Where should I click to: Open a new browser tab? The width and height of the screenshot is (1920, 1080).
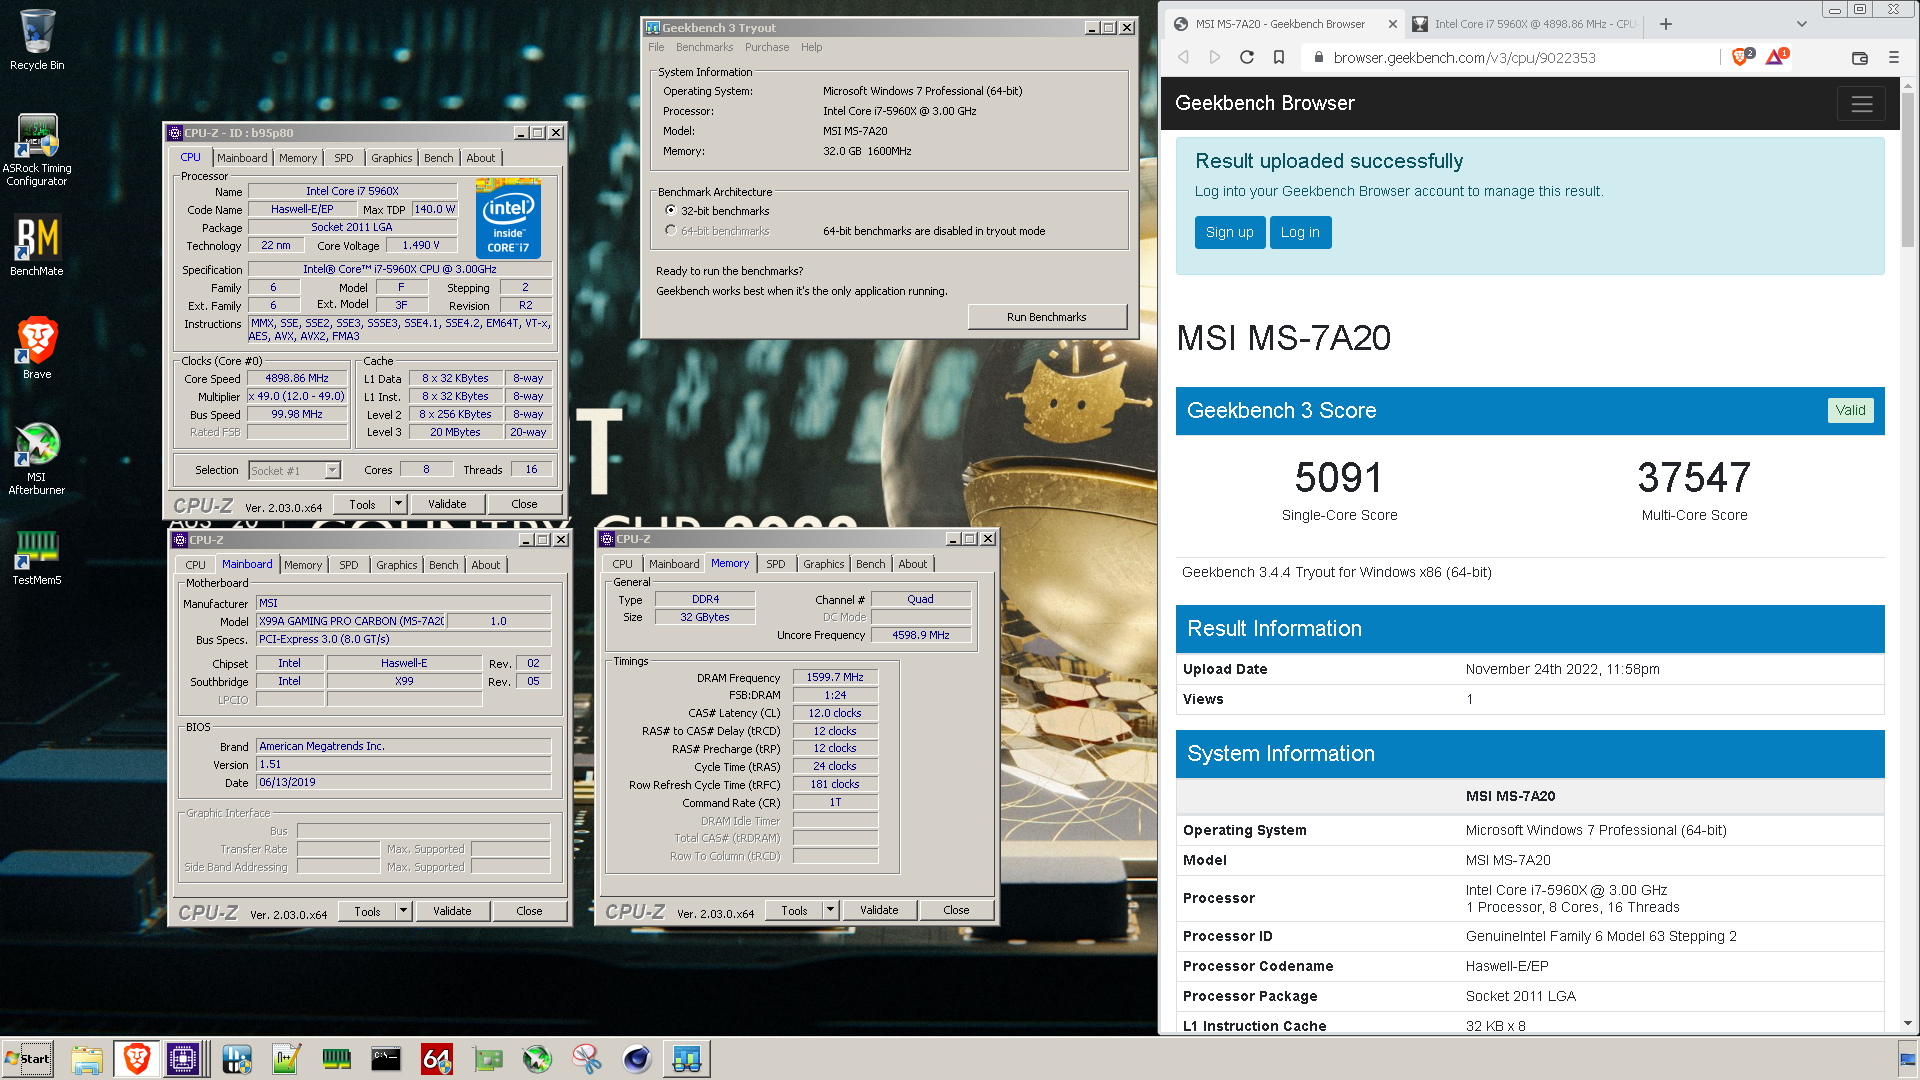click(1666, 24)
